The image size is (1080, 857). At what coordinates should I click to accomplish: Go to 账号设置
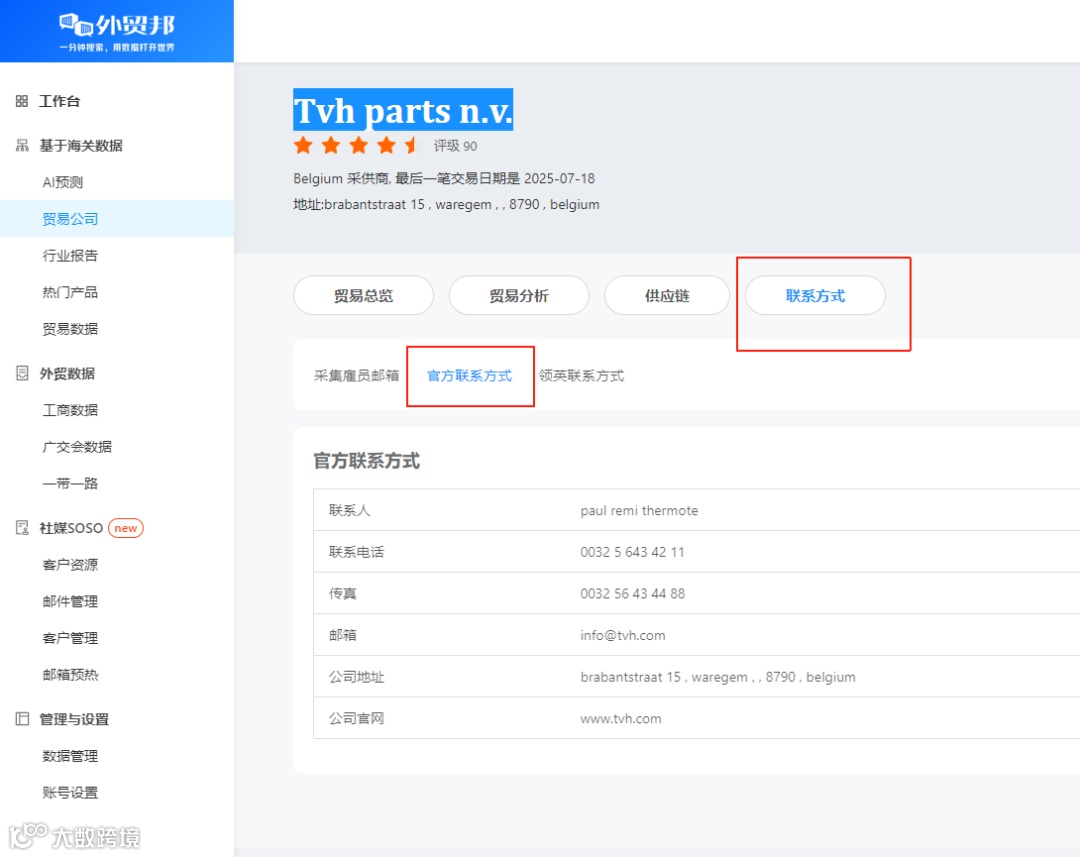(70, 792)
